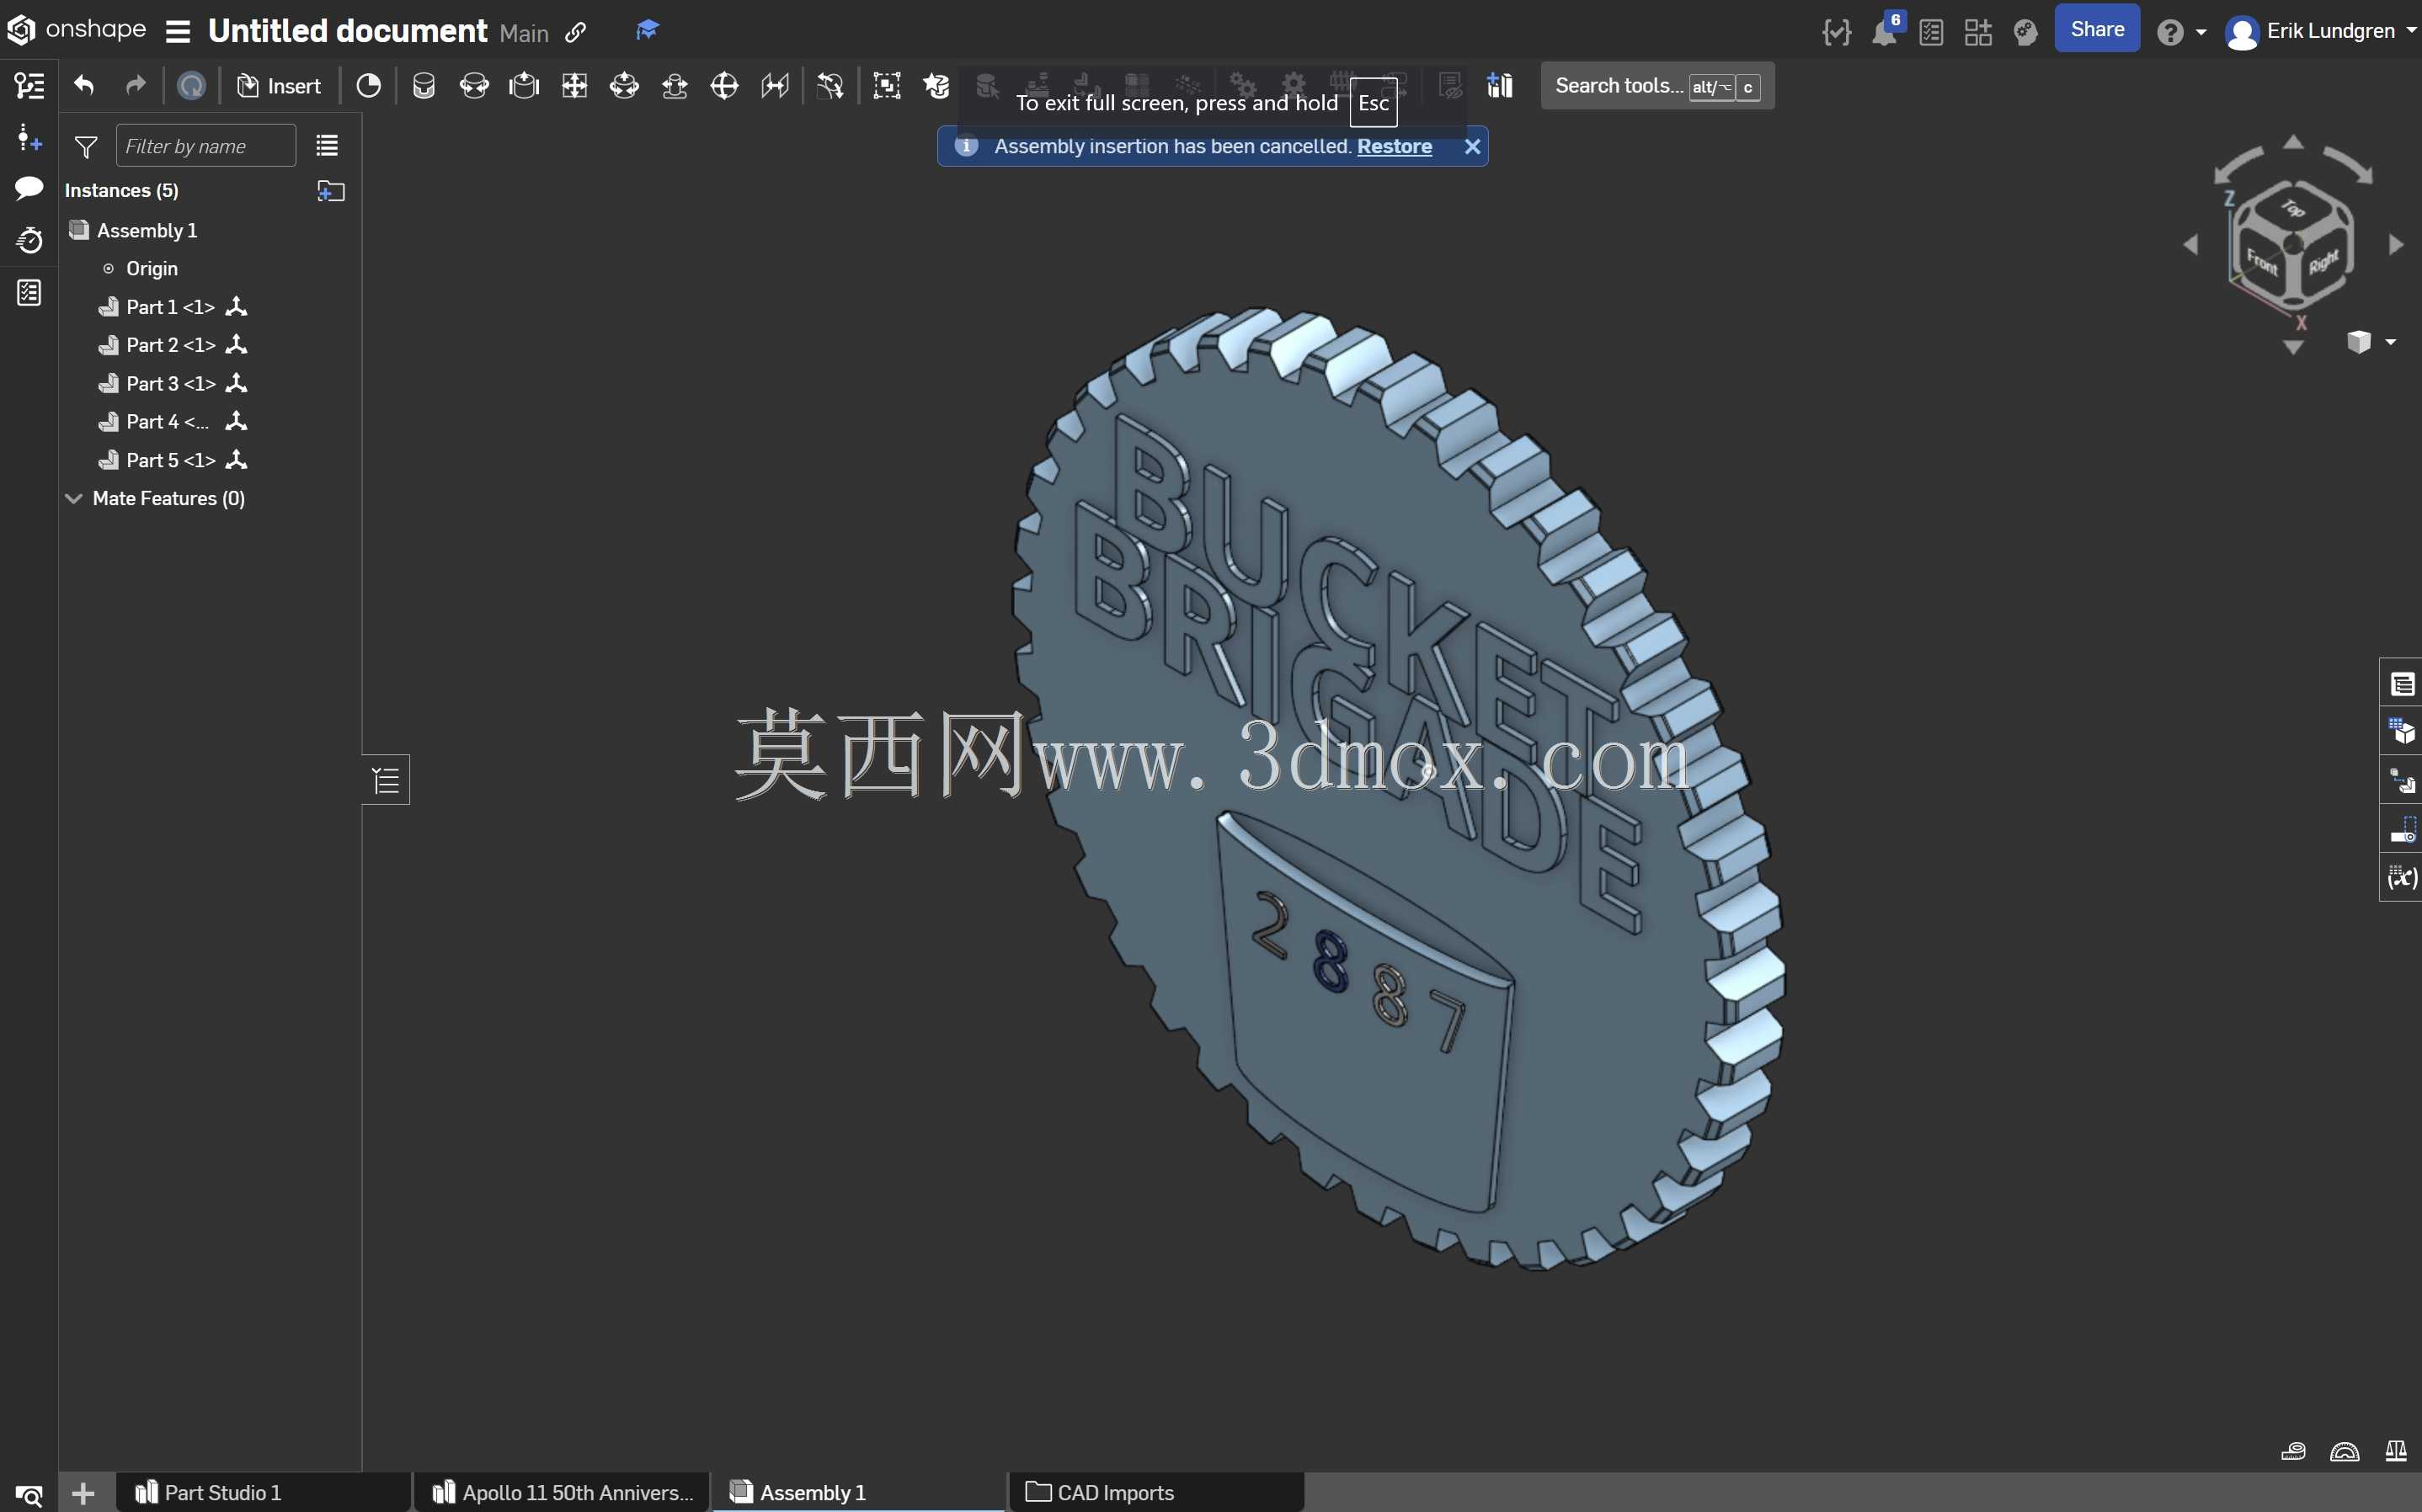This screenshot has width=2422, height=1512.
Task: Open the Comments speech bubble panel
Action: pyautogui.click(x=29, y=188)
